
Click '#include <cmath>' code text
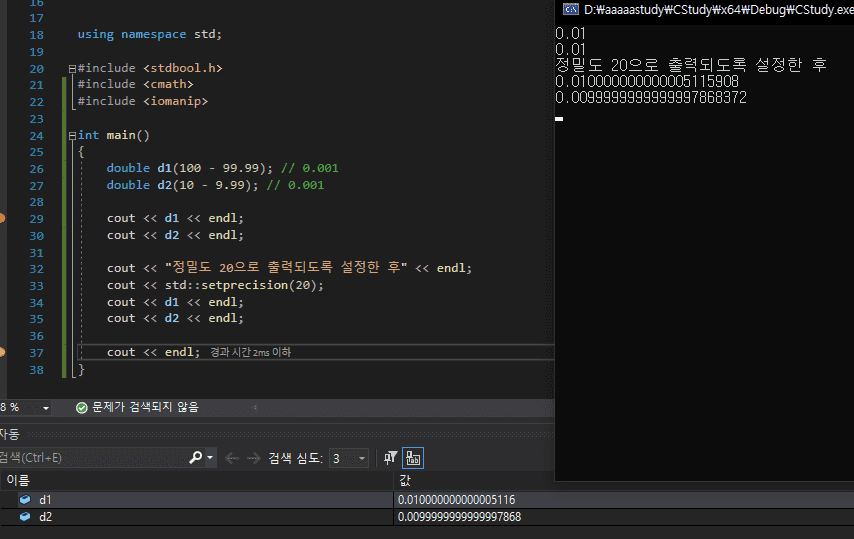click(135, 84)
